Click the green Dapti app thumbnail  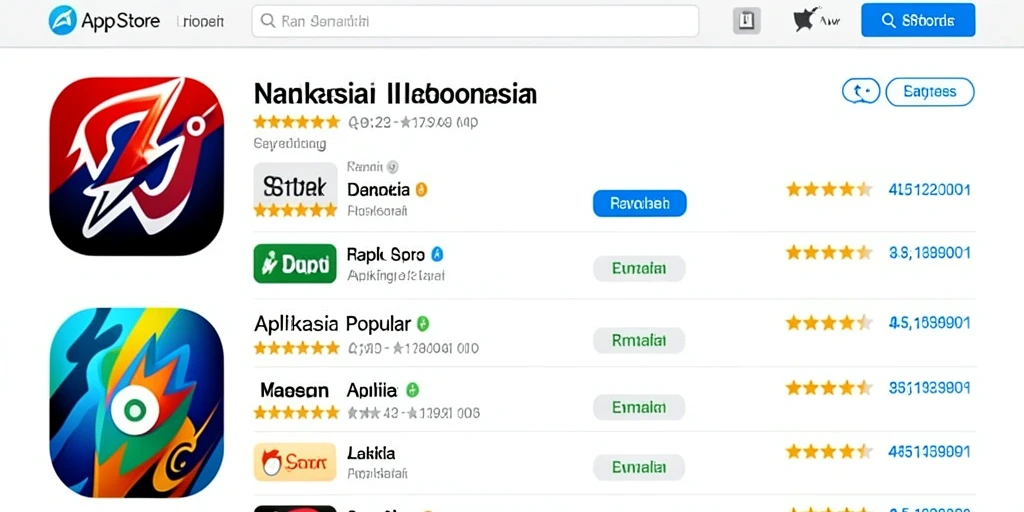point(295,264)
